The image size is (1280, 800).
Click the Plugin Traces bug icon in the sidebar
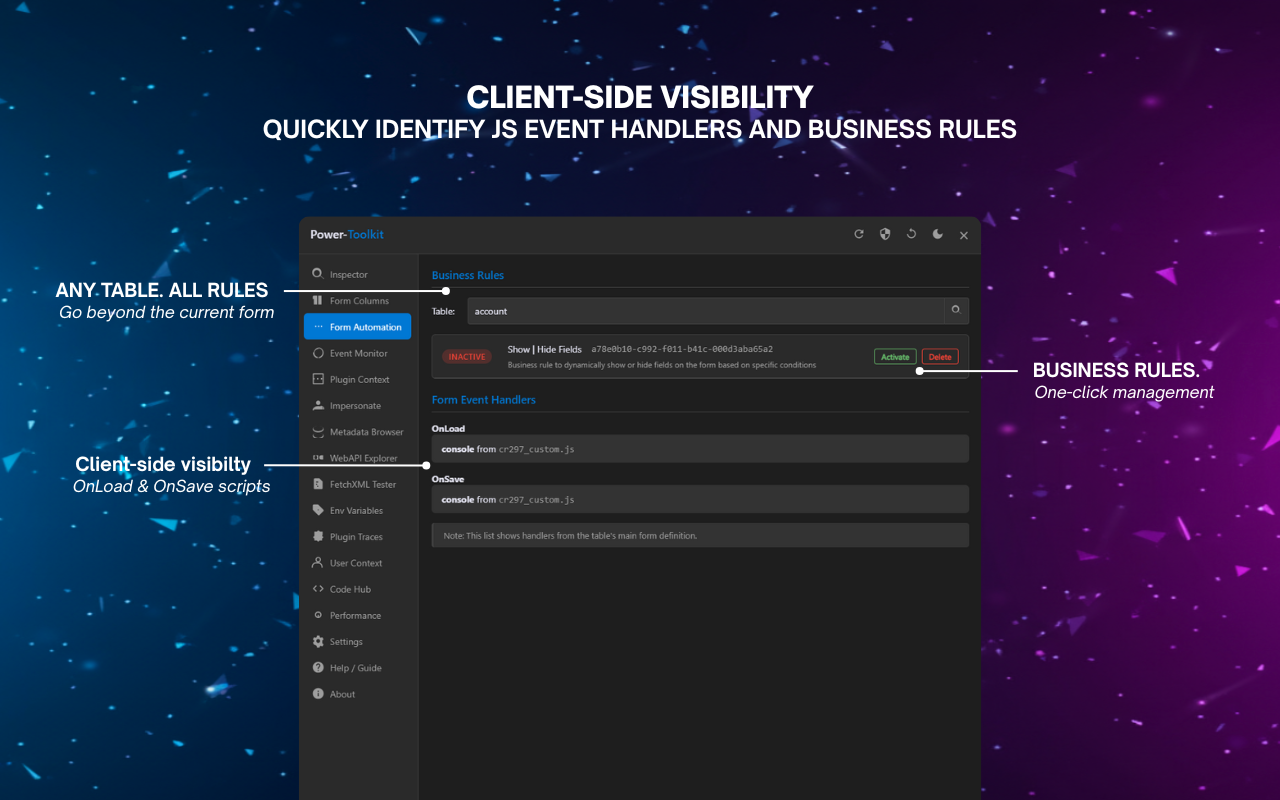(318, 536)
